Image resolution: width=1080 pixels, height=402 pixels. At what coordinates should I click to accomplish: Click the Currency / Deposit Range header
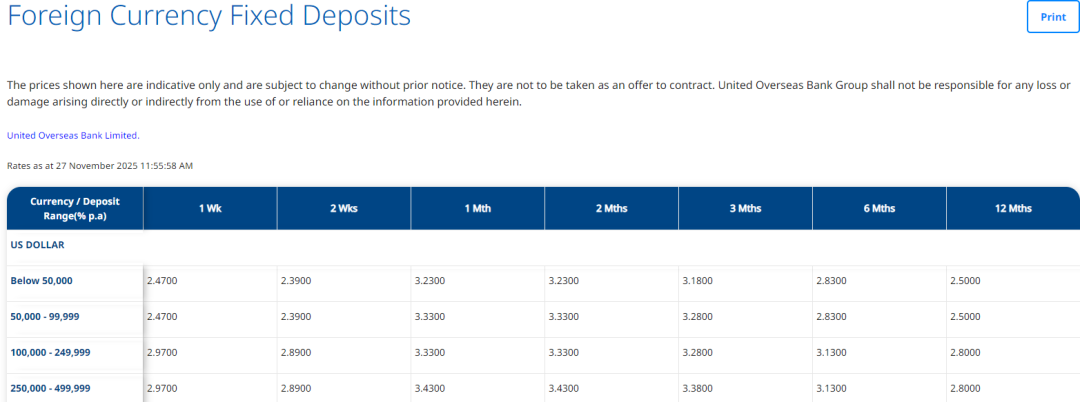tap(75, 208)
